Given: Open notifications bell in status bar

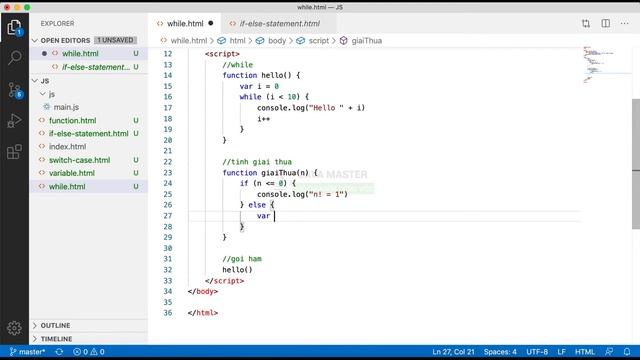Looking at the screenshot, I should (x=627, y=352).
